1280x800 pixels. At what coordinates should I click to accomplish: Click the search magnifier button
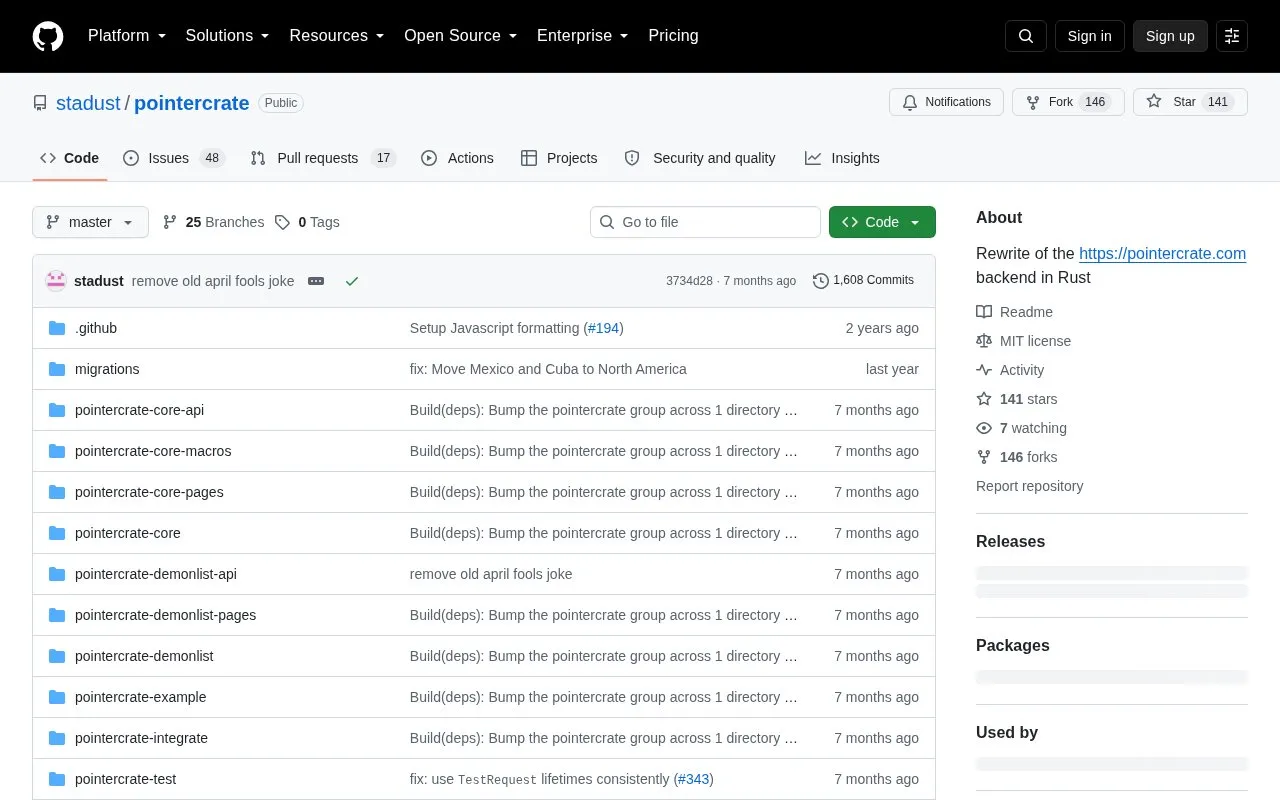click(x=1026, y=36)
